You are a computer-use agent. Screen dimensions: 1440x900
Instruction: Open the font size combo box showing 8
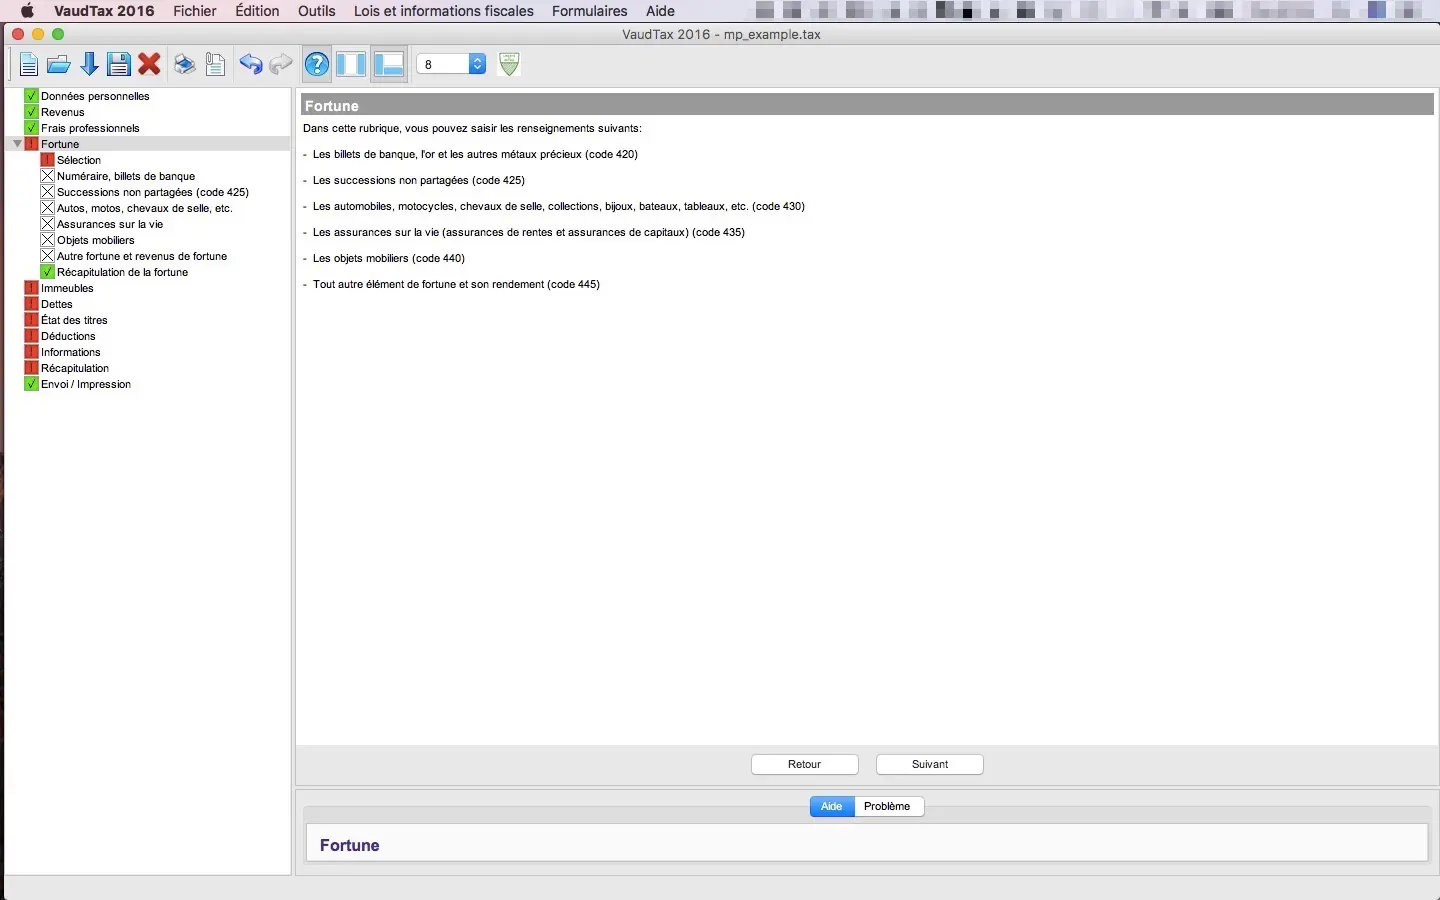pyautogui.click(x=451, y=64)
